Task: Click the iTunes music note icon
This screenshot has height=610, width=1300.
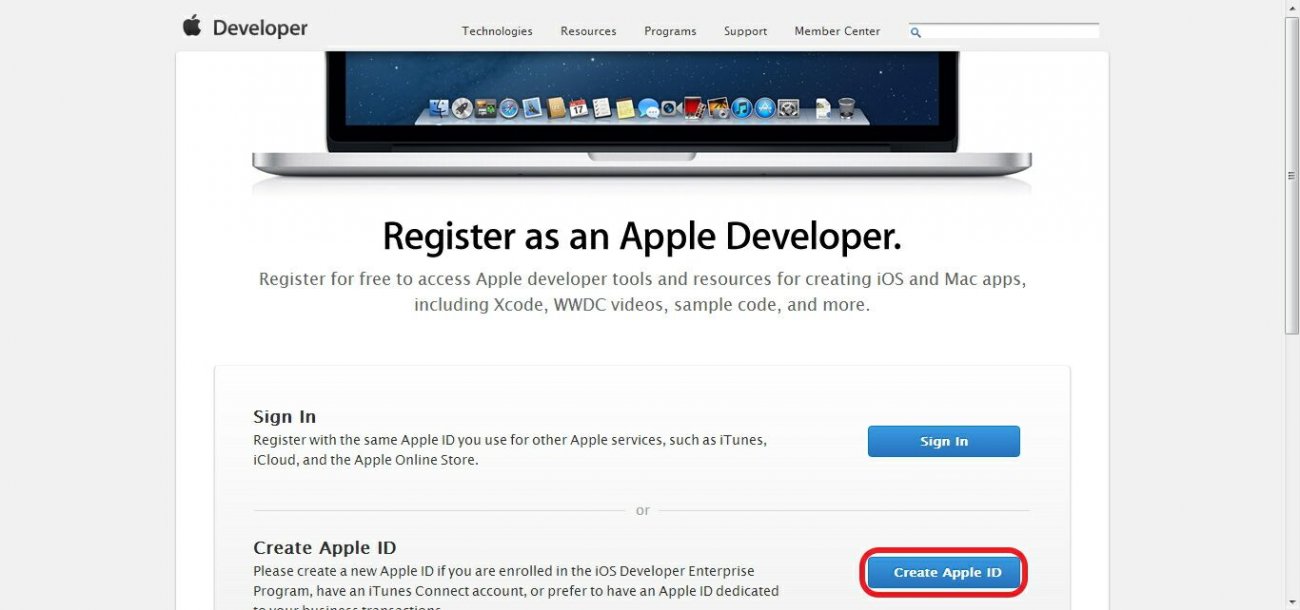Action: click(x=742, y=108)
